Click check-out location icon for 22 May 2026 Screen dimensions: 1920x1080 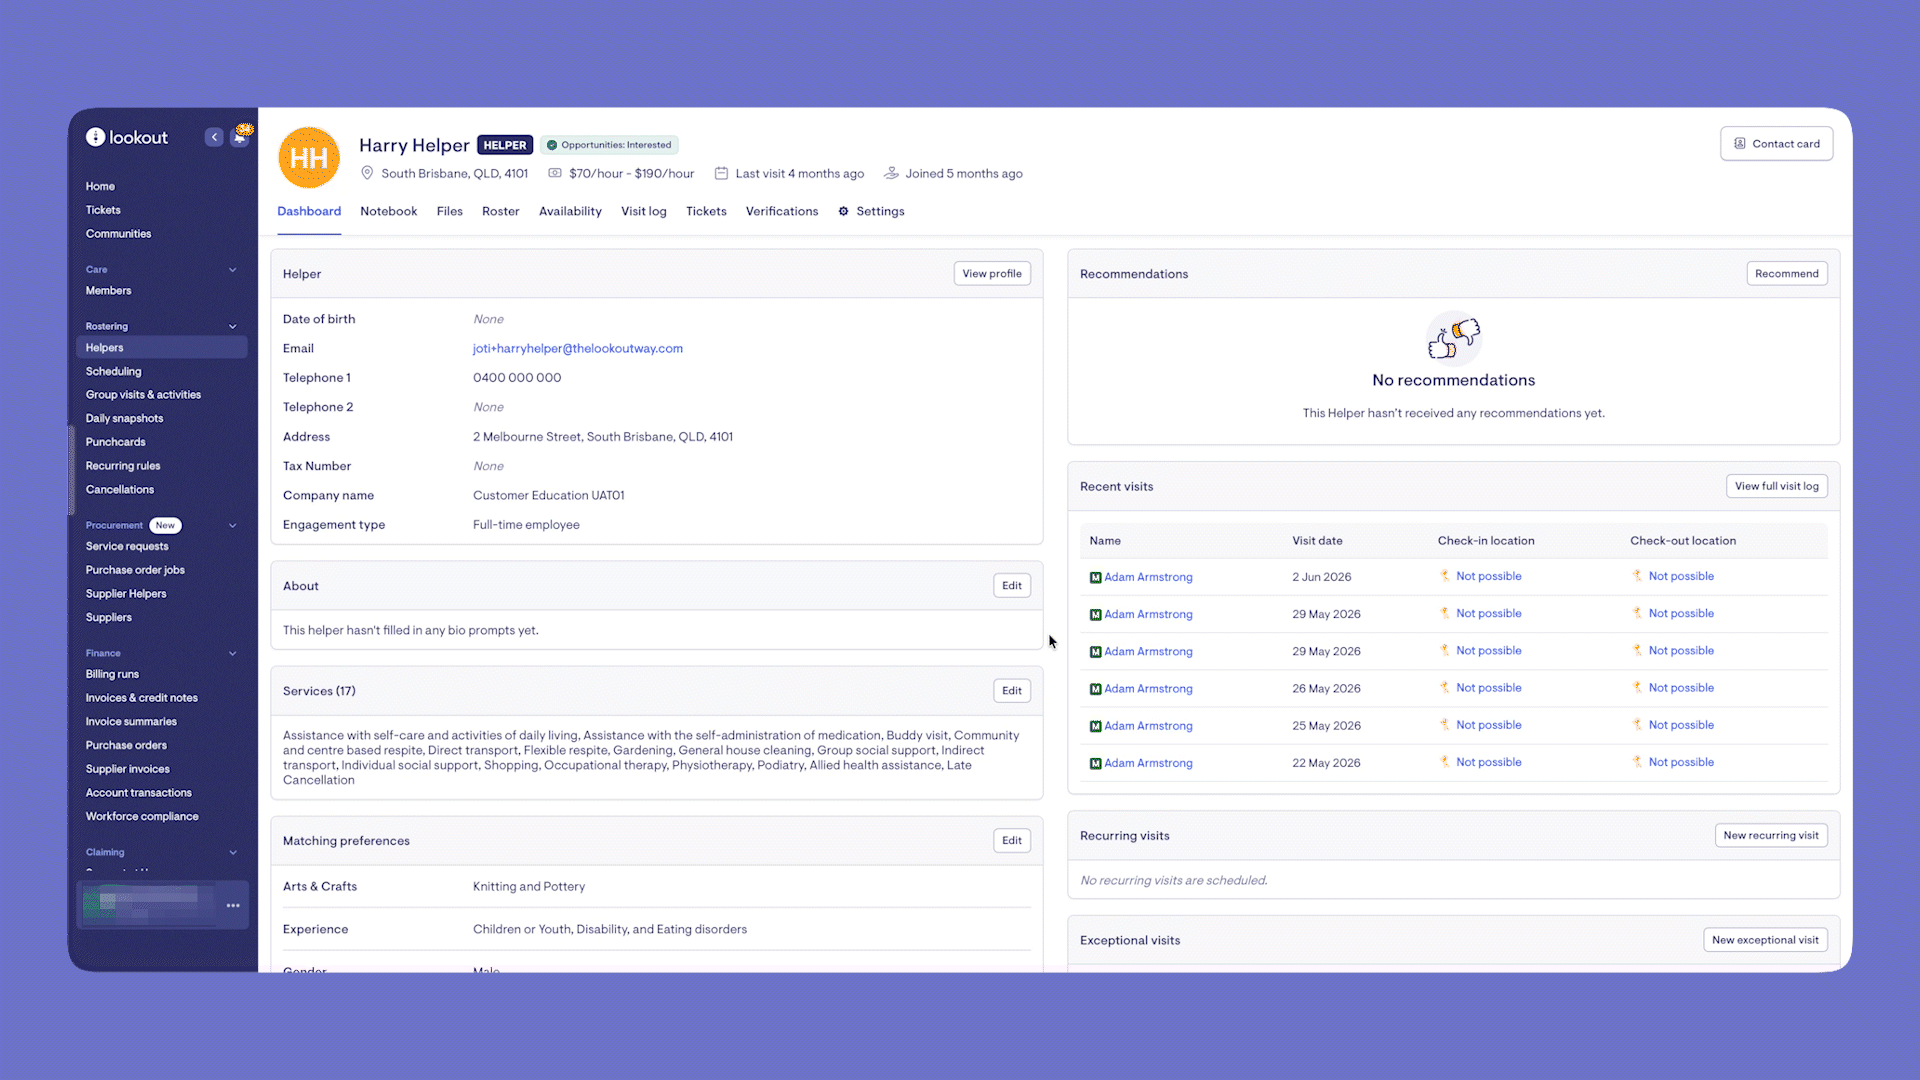click(1637, 762)
